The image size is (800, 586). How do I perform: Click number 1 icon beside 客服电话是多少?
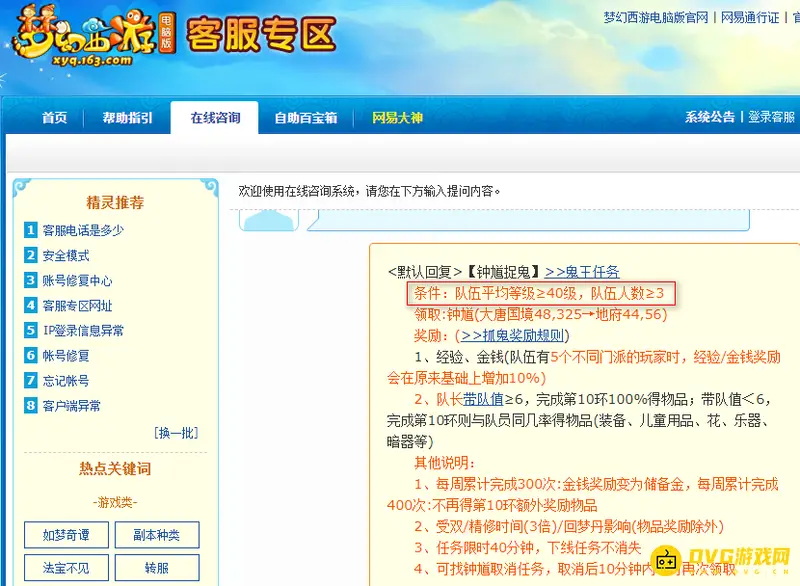coord(31,230)
